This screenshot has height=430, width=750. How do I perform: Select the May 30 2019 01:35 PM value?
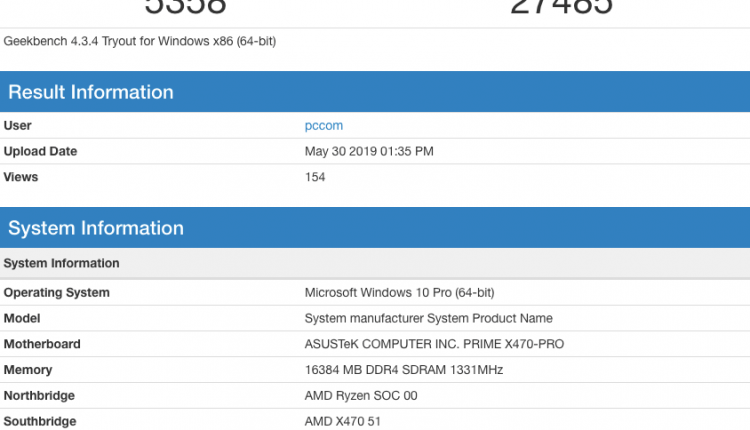pos(369,151)
